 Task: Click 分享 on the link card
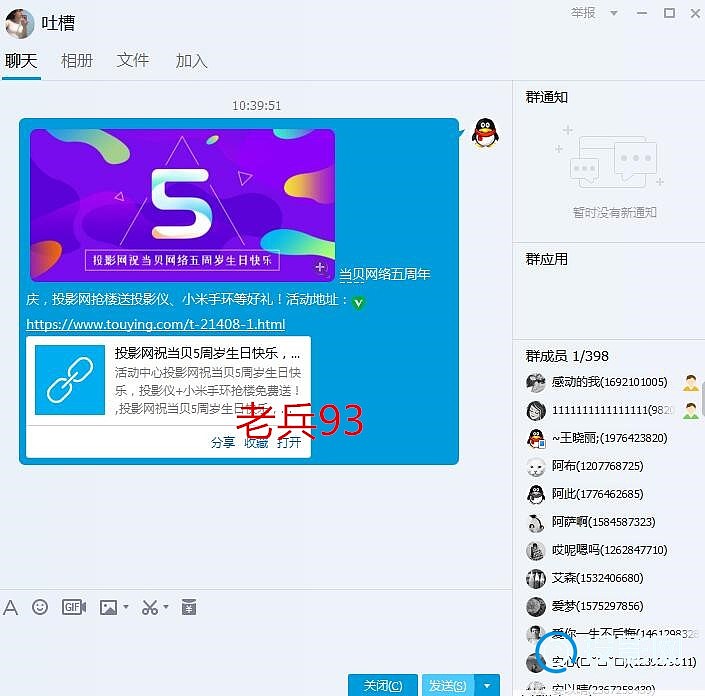click(x=223, y=442)
